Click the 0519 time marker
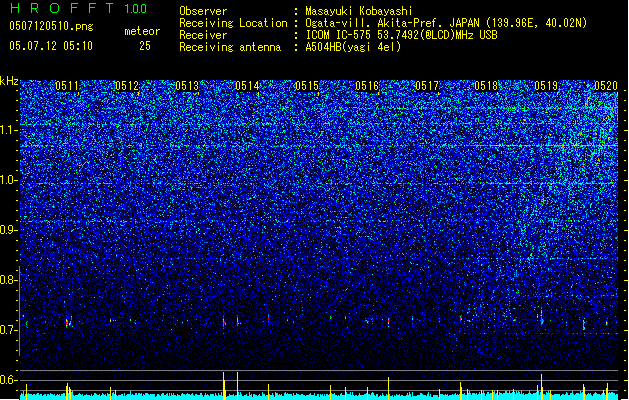This screenshot has width=629, height=400. click(x=546, y=86)
